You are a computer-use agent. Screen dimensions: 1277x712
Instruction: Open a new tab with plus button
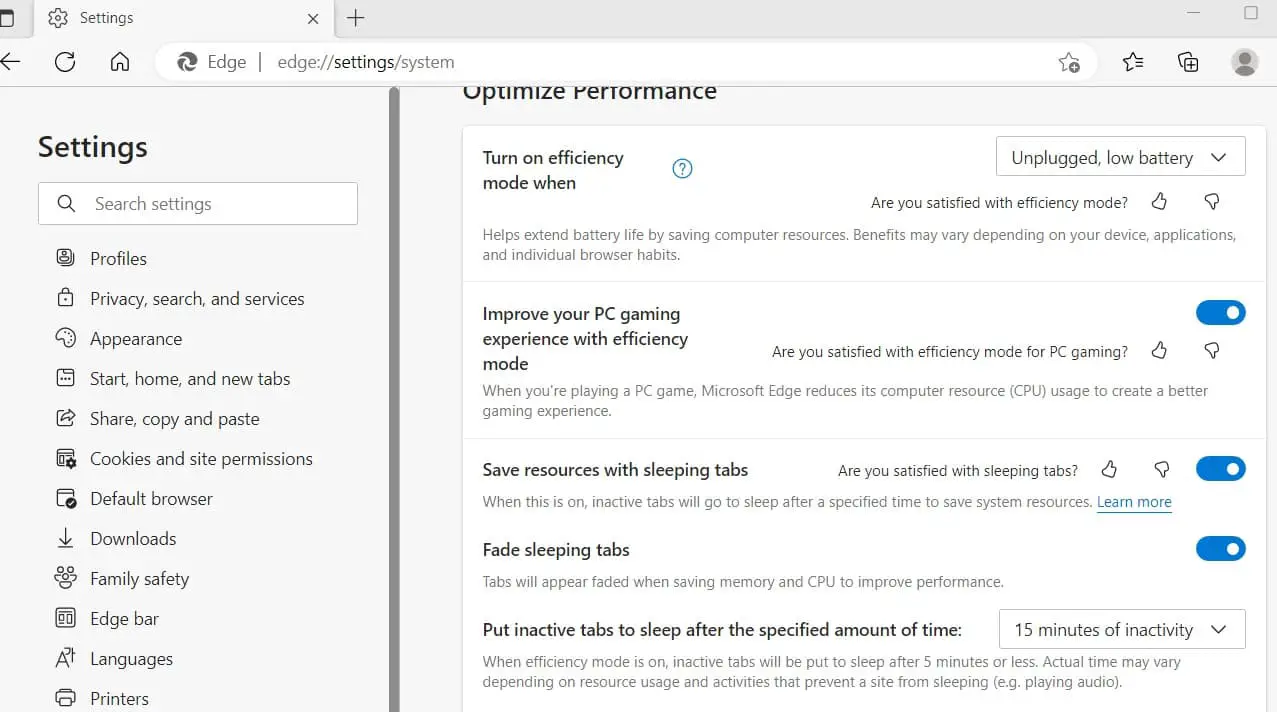355,18
